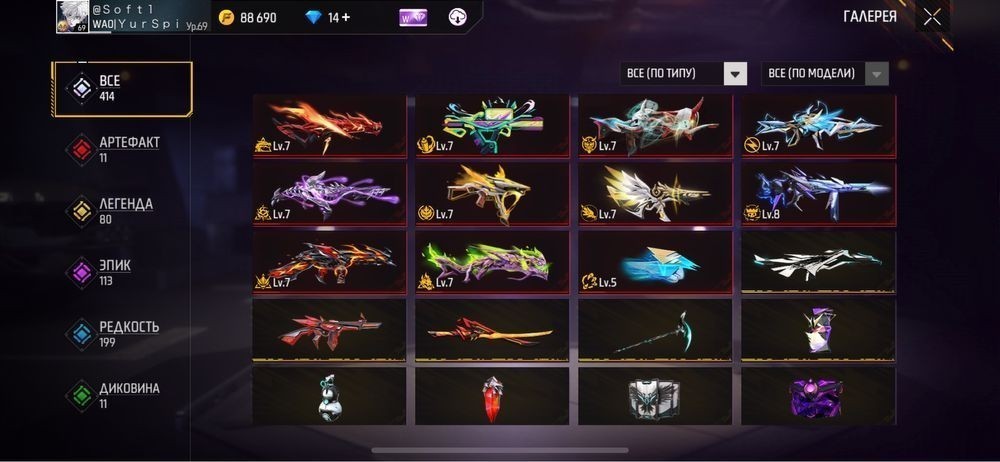Select the green Диковина rarity diamond icon
1000x462 pixels.
tap(82, 396)
